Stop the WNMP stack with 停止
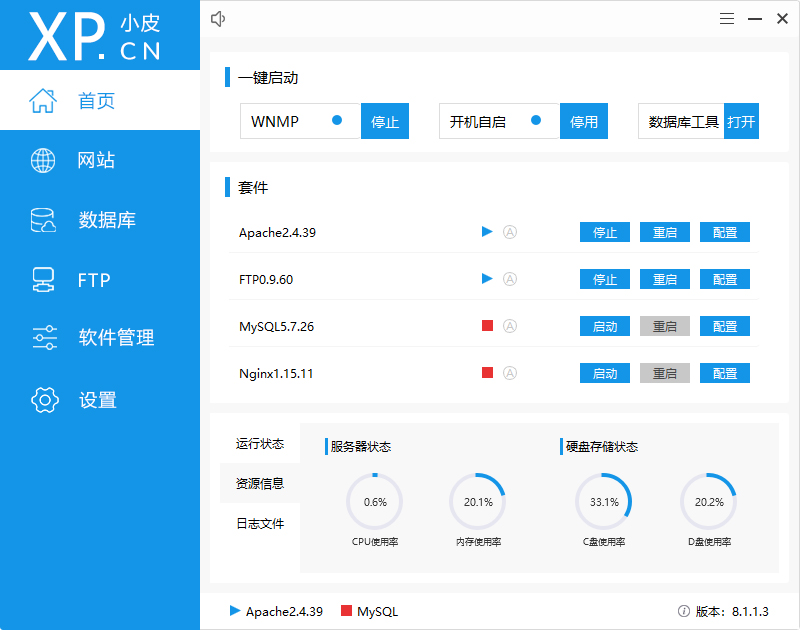800x630 pixels. coord(385,121)
